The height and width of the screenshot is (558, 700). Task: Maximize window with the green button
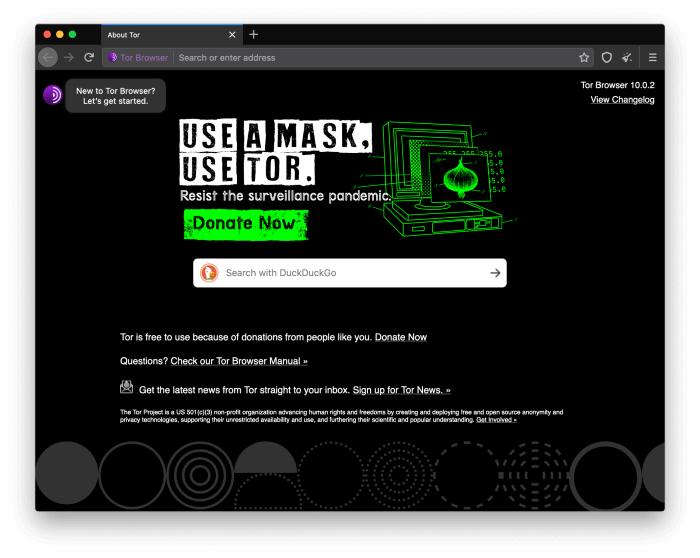click(72, 34)
